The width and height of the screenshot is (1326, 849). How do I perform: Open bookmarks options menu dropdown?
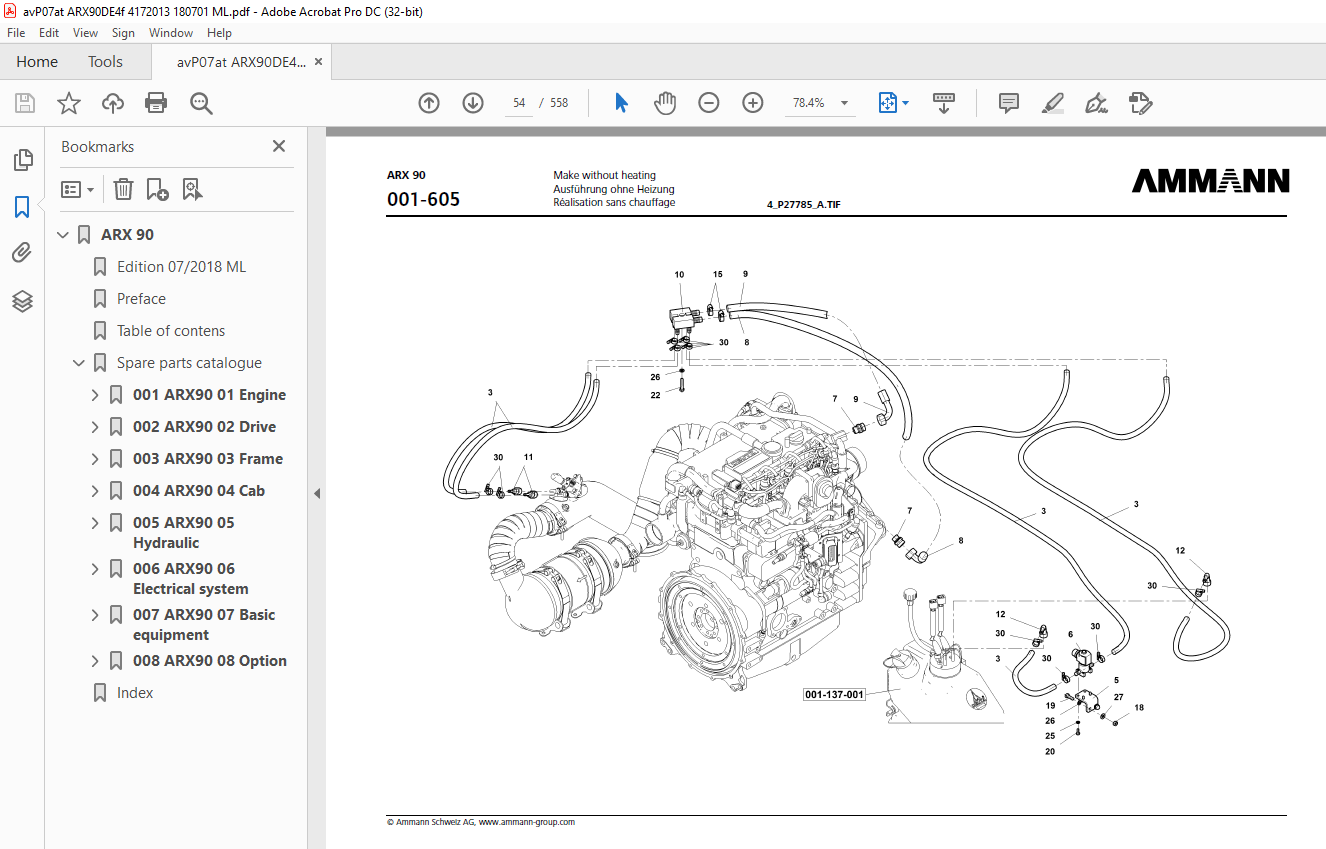pyautogui.click(x=78, y=189)
